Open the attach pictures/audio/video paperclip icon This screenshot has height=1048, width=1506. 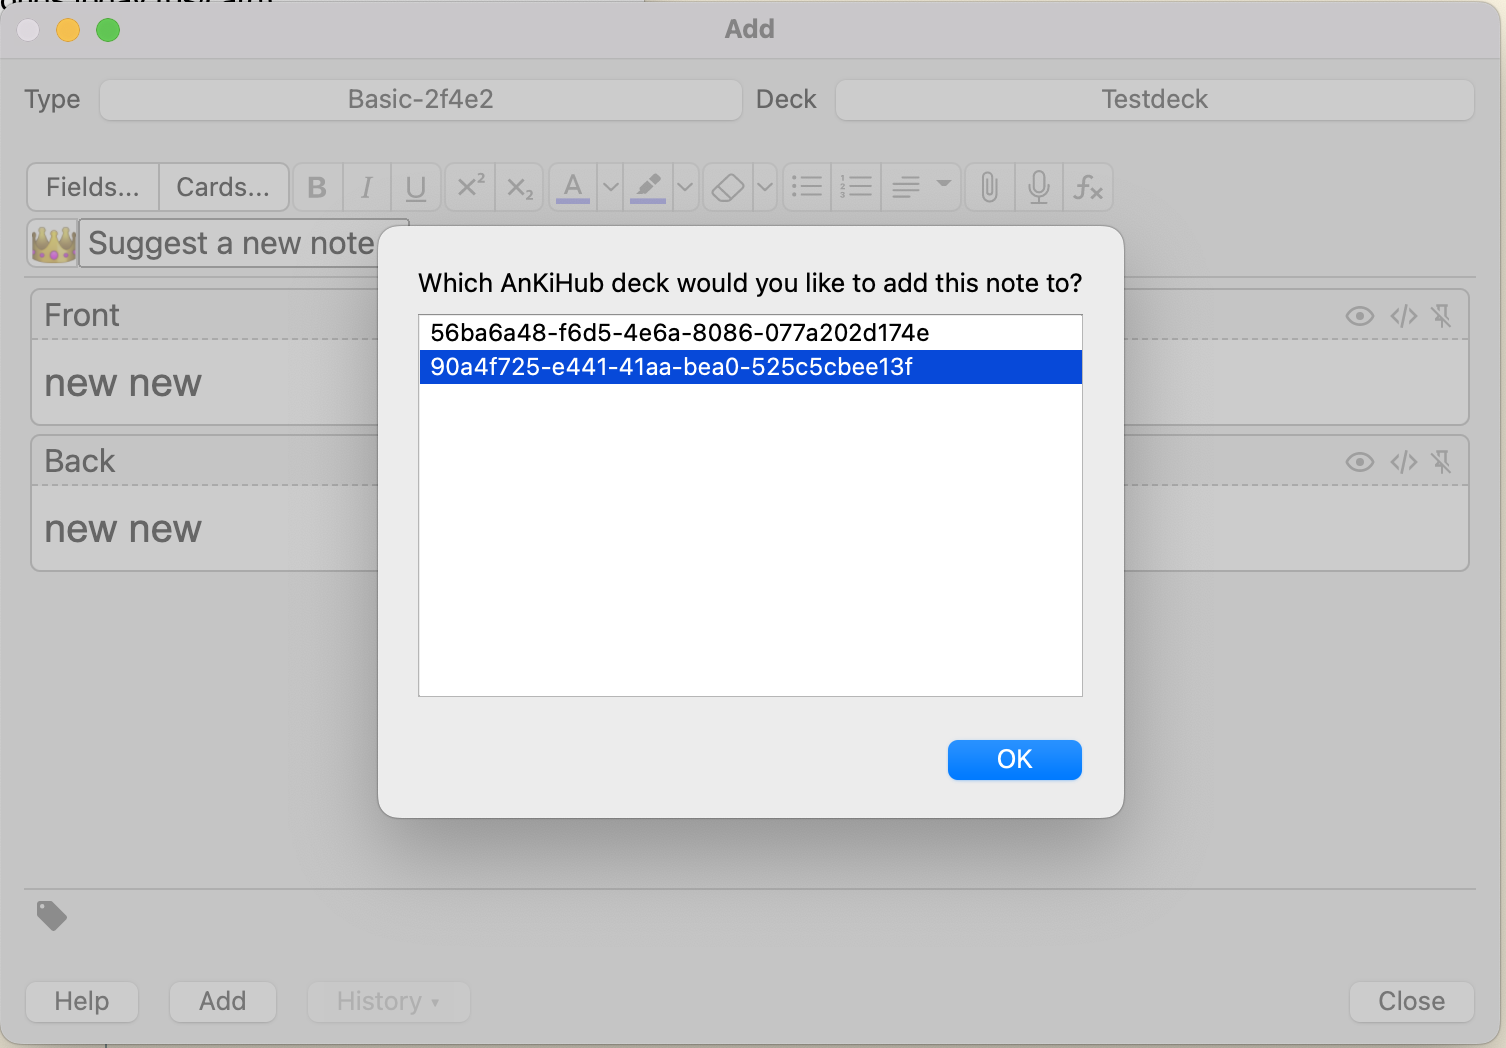[x=989, y=187]
